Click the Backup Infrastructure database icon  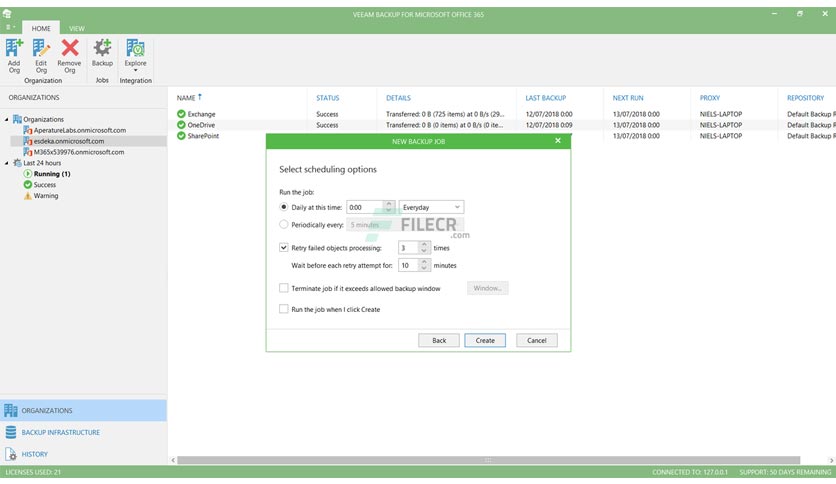[x=11, y=432]
